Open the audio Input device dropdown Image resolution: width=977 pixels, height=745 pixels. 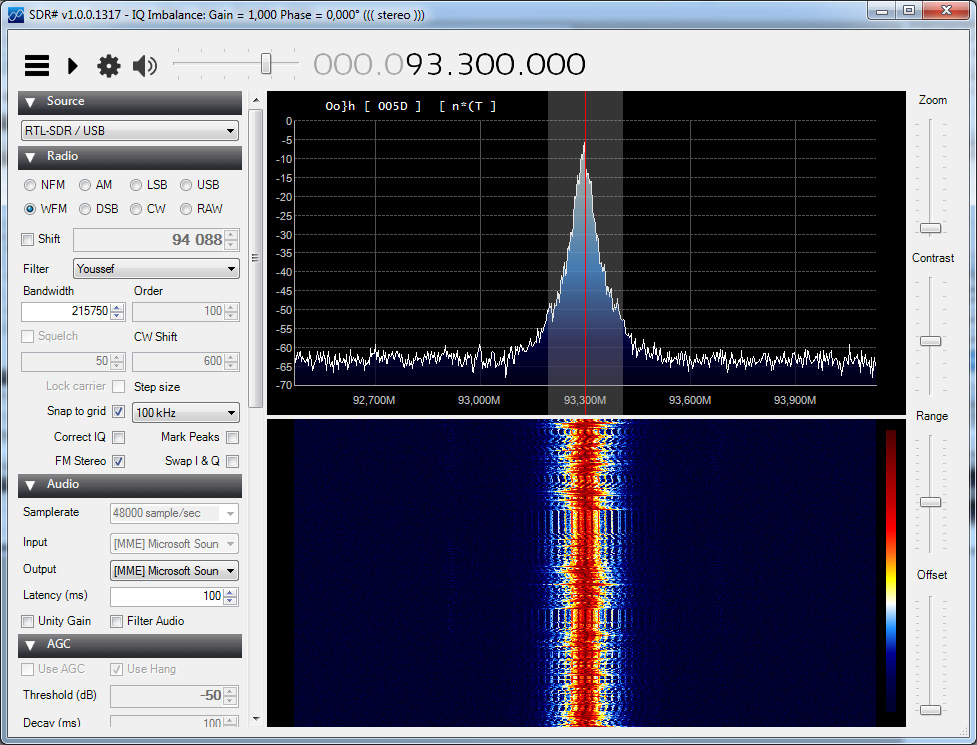pyautogui.click(x=174, y=544)
